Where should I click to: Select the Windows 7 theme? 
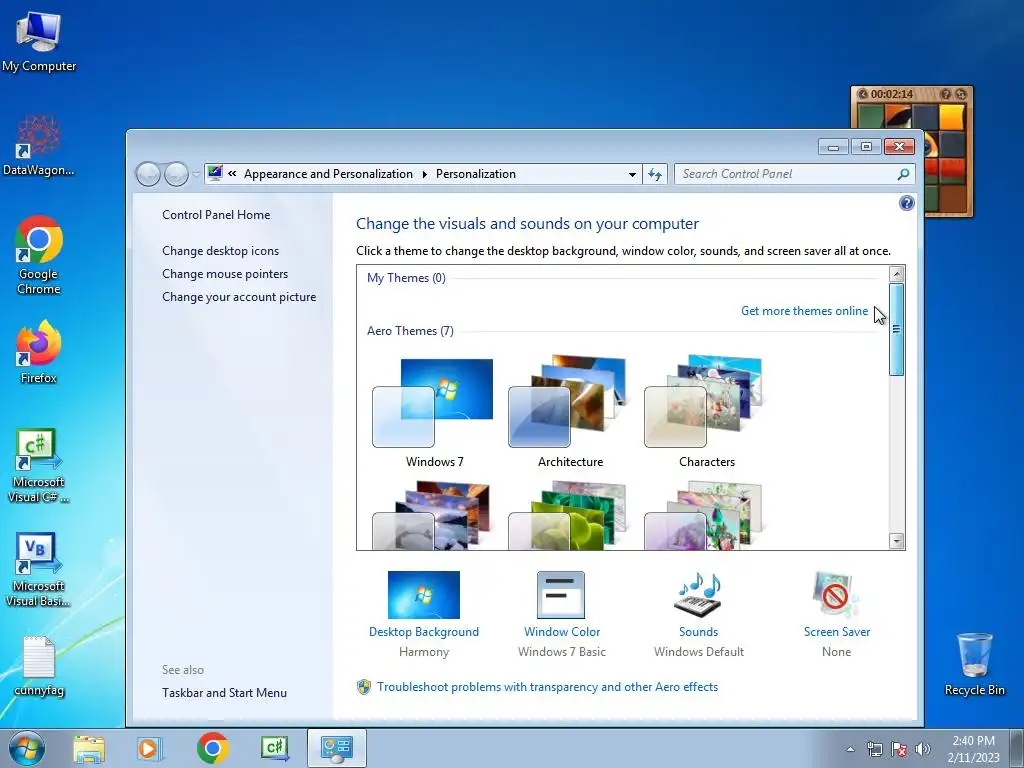tap(434, 413)
